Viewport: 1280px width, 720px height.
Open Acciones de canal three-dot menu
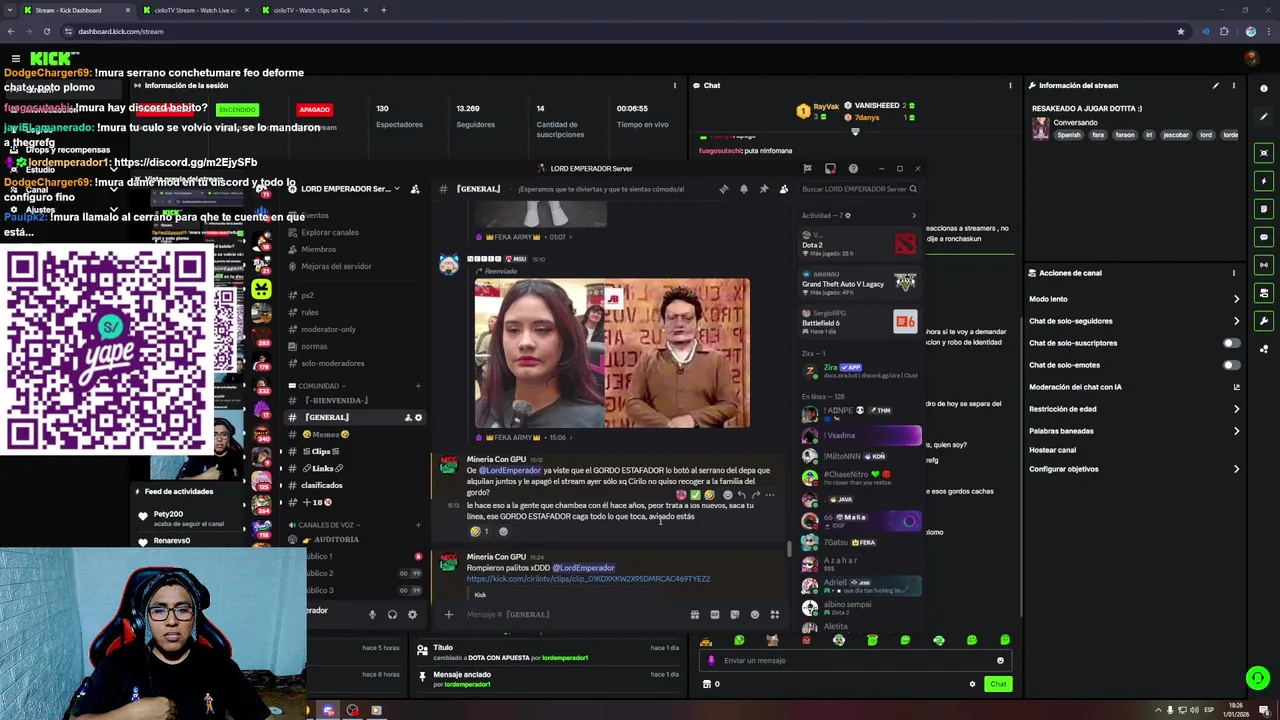[1233, 273]
